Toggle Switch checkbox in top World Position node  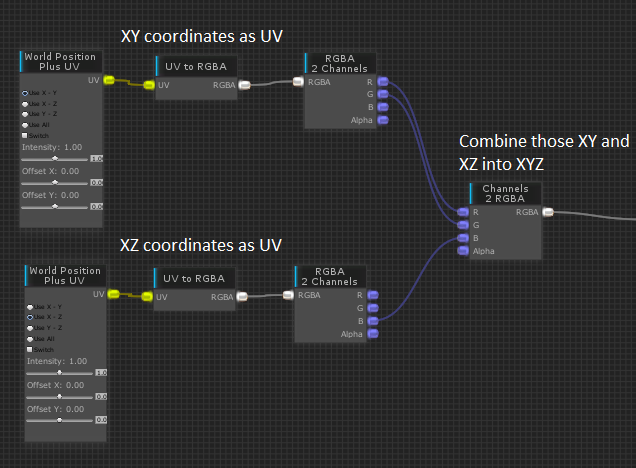[24, 135]
